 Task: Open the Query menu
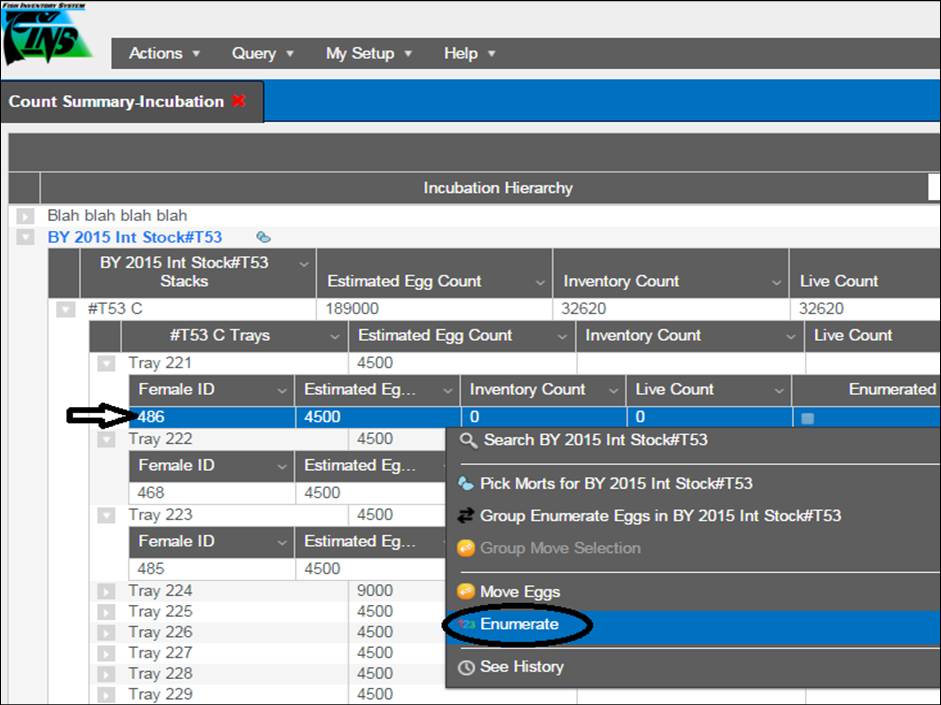(x=262, y=53)
